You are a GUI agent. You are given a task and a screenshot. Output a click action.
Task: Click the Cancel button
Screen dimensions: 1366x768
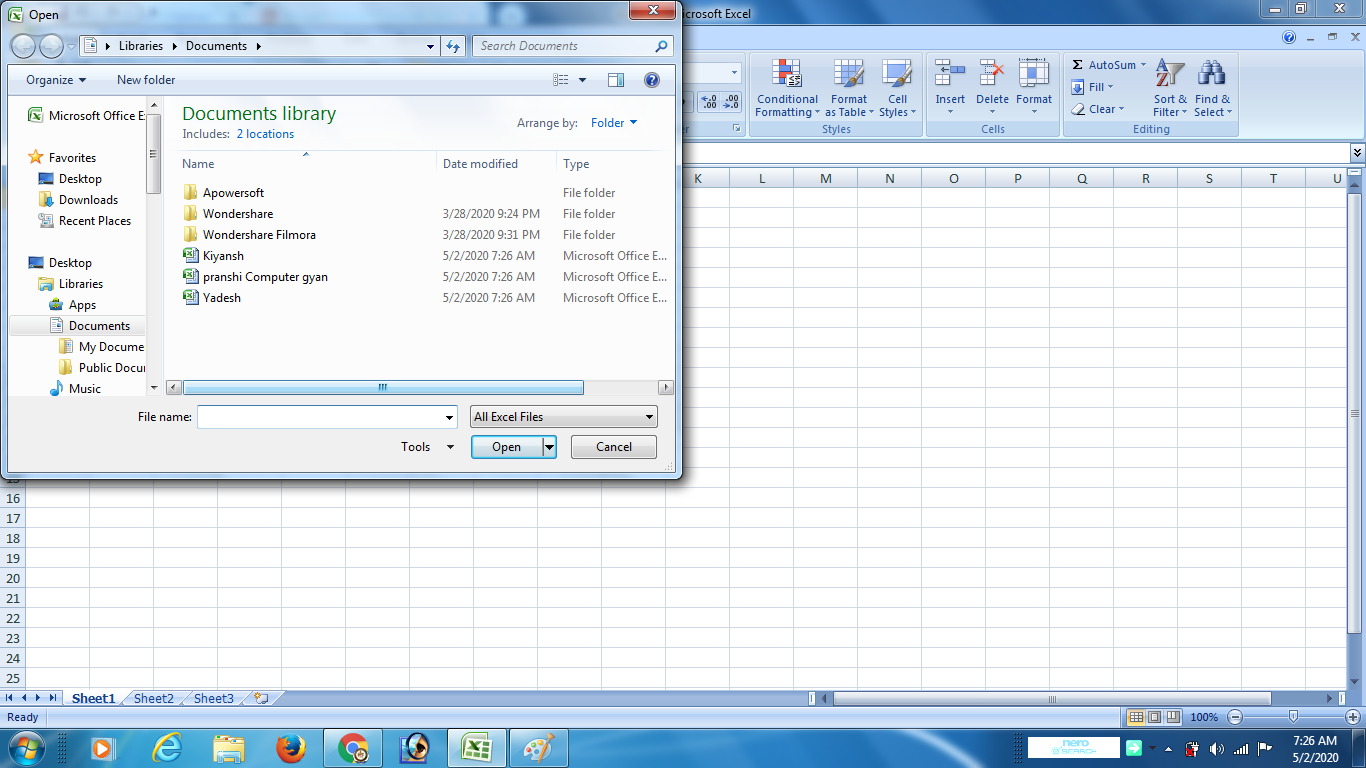point(614,447)
